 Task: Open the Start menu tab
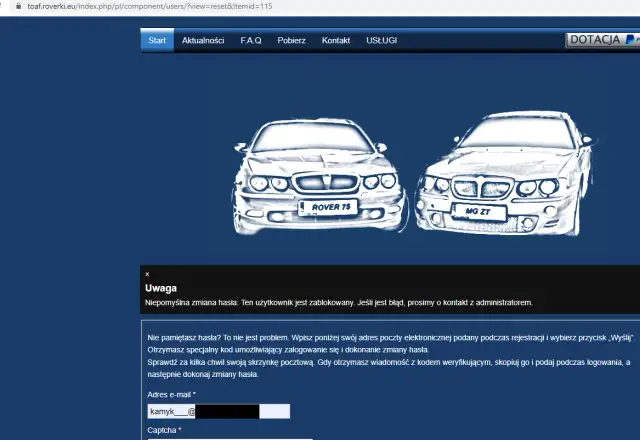157,40
